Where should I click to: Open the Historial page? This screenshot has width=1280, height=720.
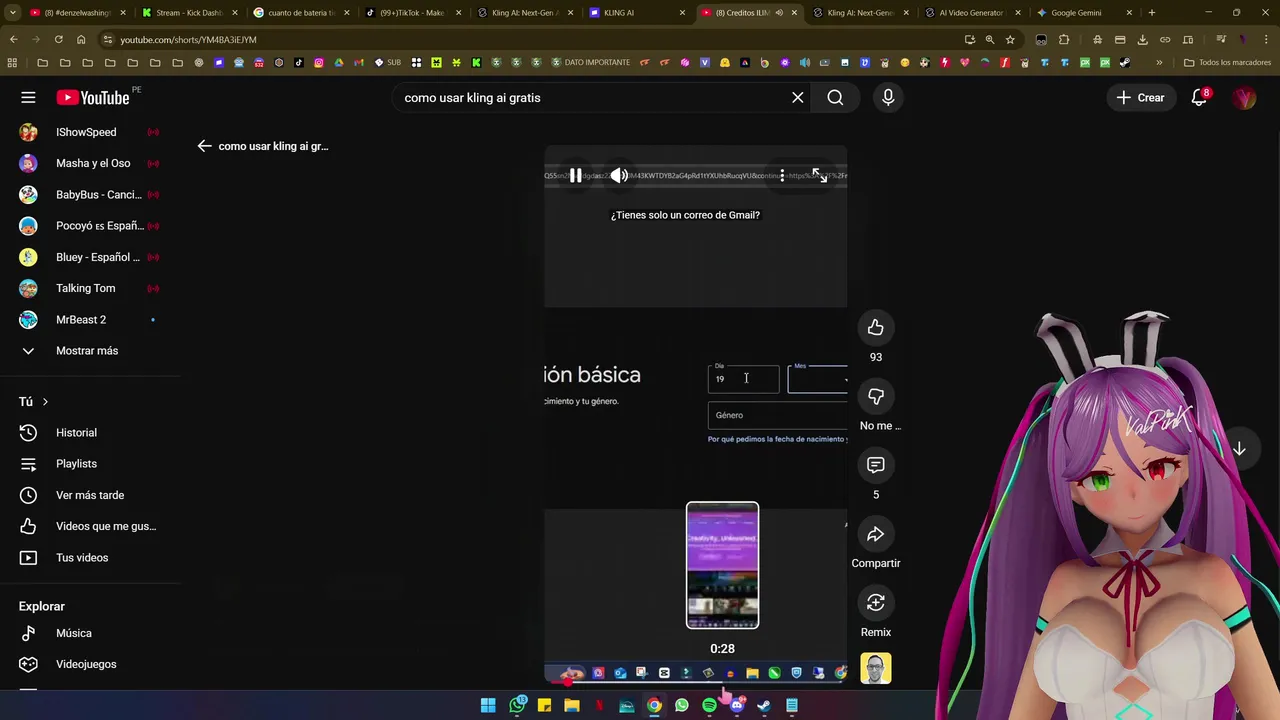pos(90,432)
